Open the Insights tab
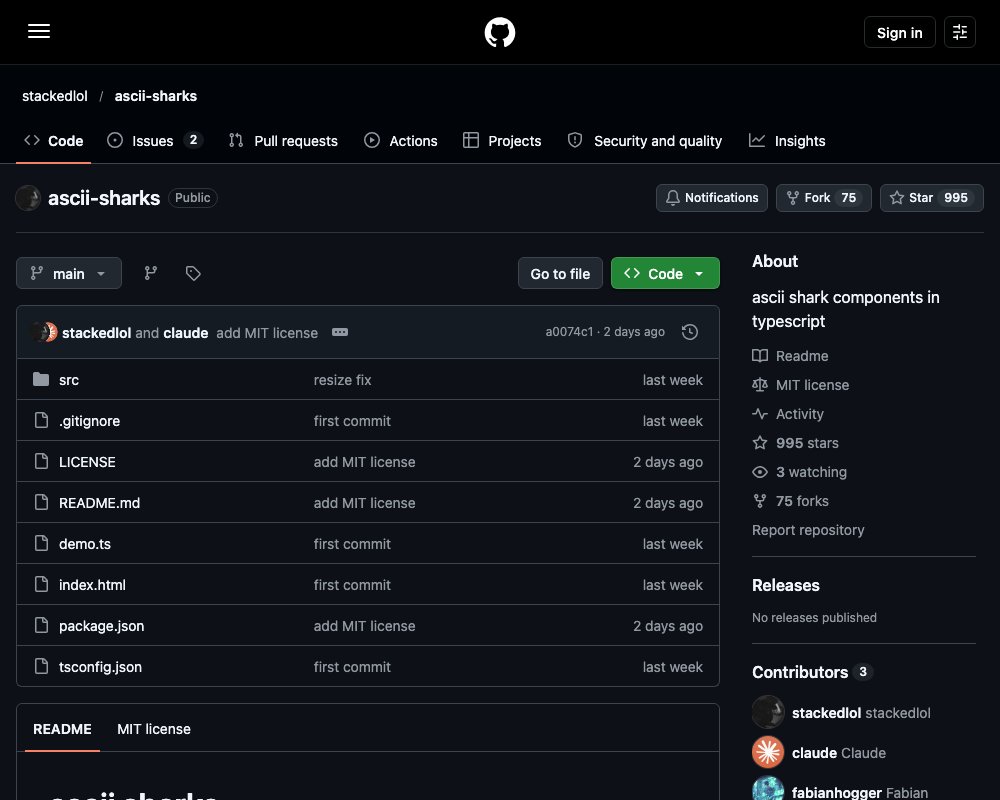This screenshot has height=800, width=1000. click(787, 140)
